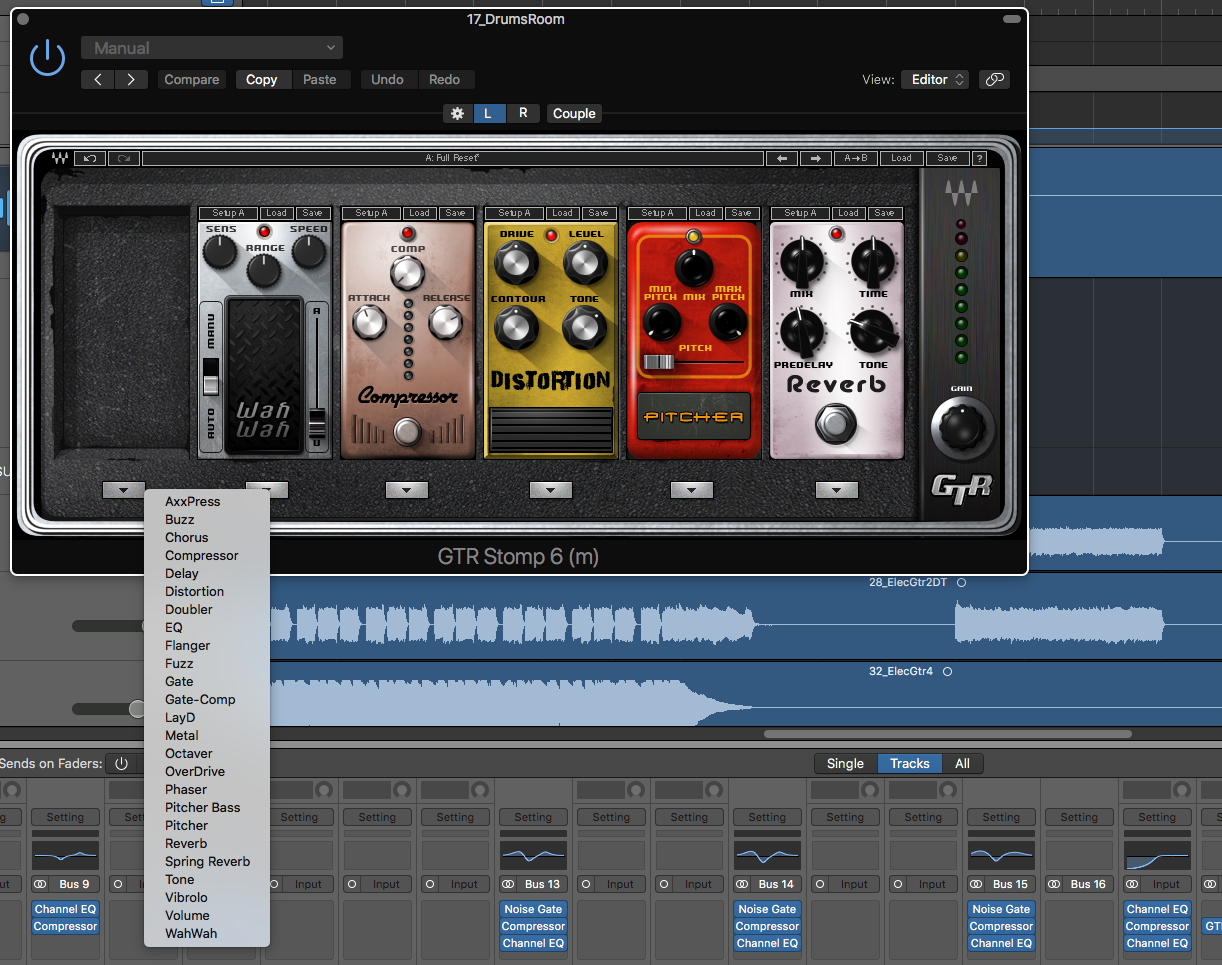Click the Copy button
Image resolution: width=1222 pixels, height=965 pixels.
[262, 80]
